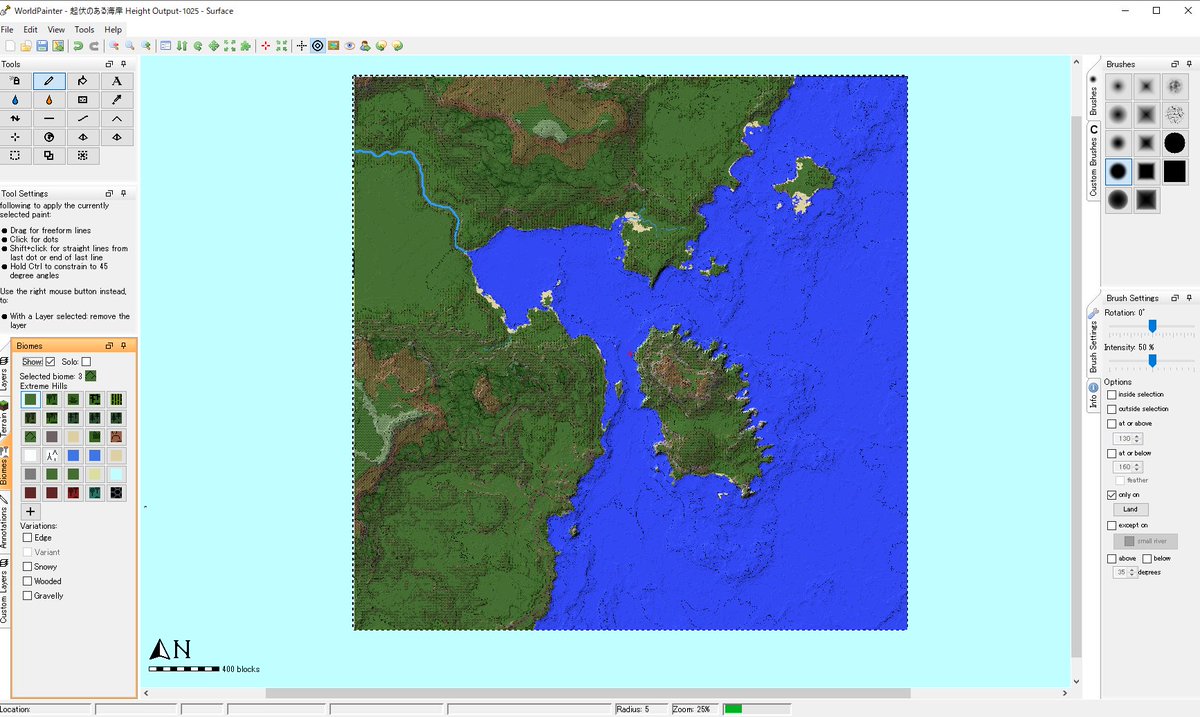Viewport: 1200px width, 717px height.
Task: Open the Help menu
Action: [113, 30]
